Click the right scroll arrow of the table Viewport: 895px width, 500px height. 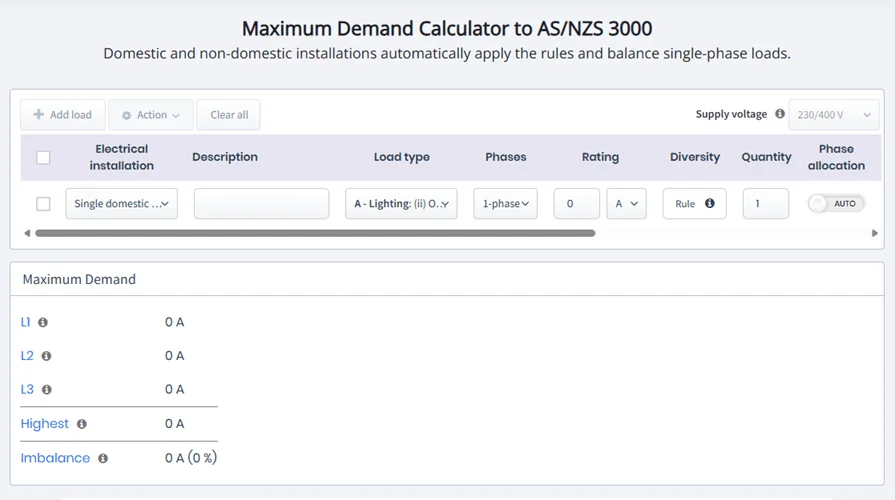pyautogui.click(x=875, y=233)
